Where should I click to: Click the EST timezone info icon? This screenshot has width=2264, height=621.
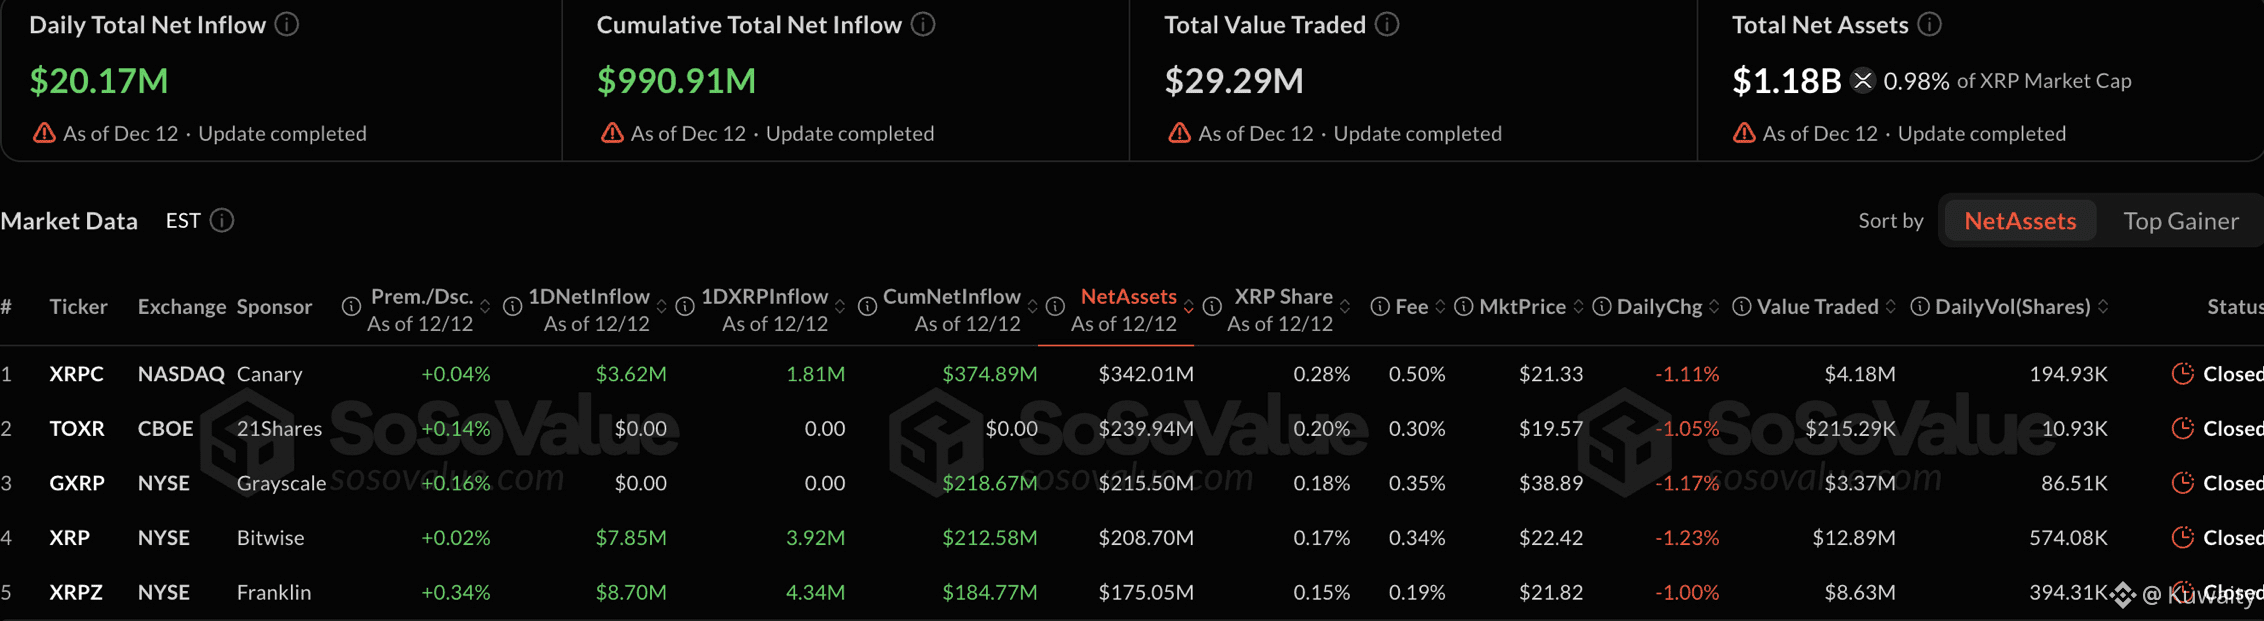coord(223,220)
